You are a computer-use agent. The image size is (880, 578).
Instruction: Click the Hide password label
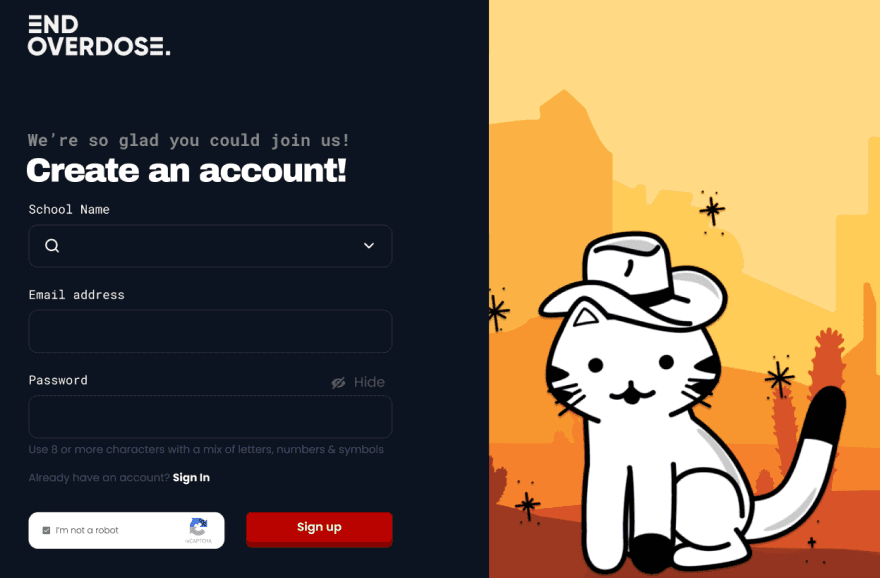[369, 382]
